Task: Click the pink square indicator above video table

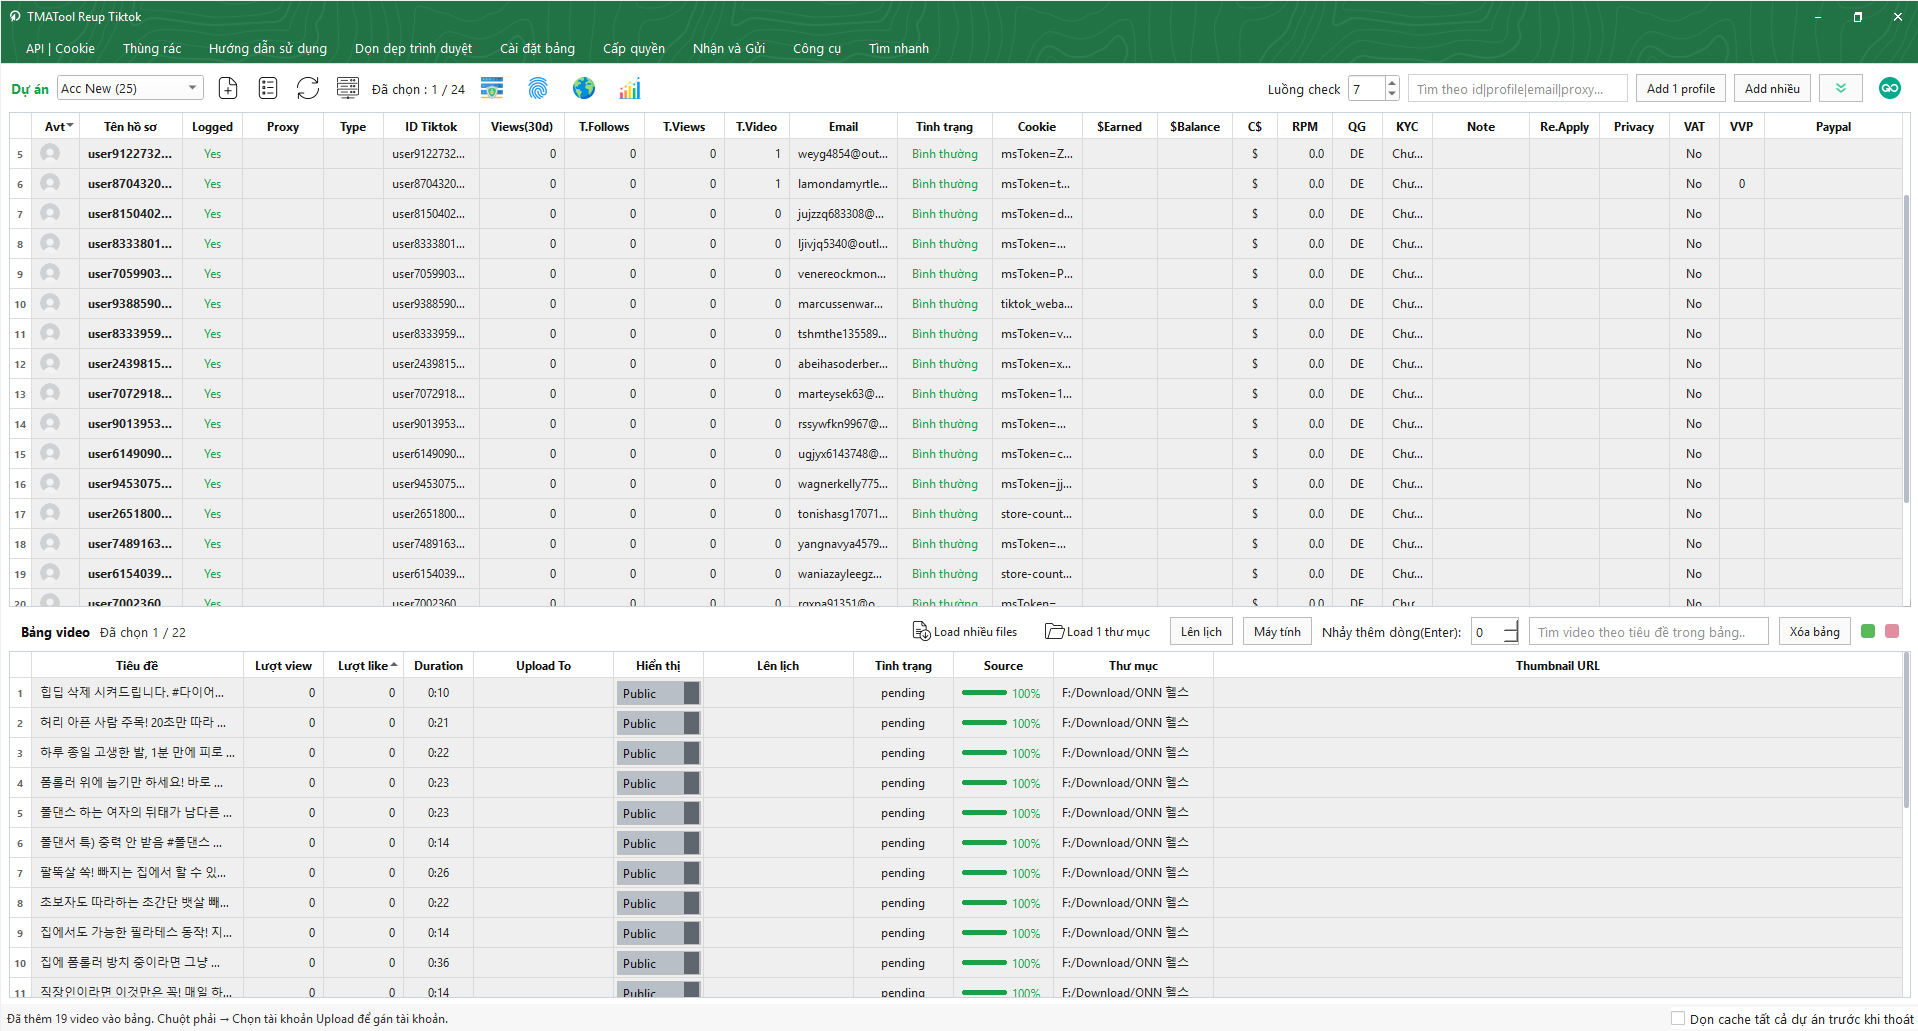Action: pyautogui.click(x=1891, y=631)
